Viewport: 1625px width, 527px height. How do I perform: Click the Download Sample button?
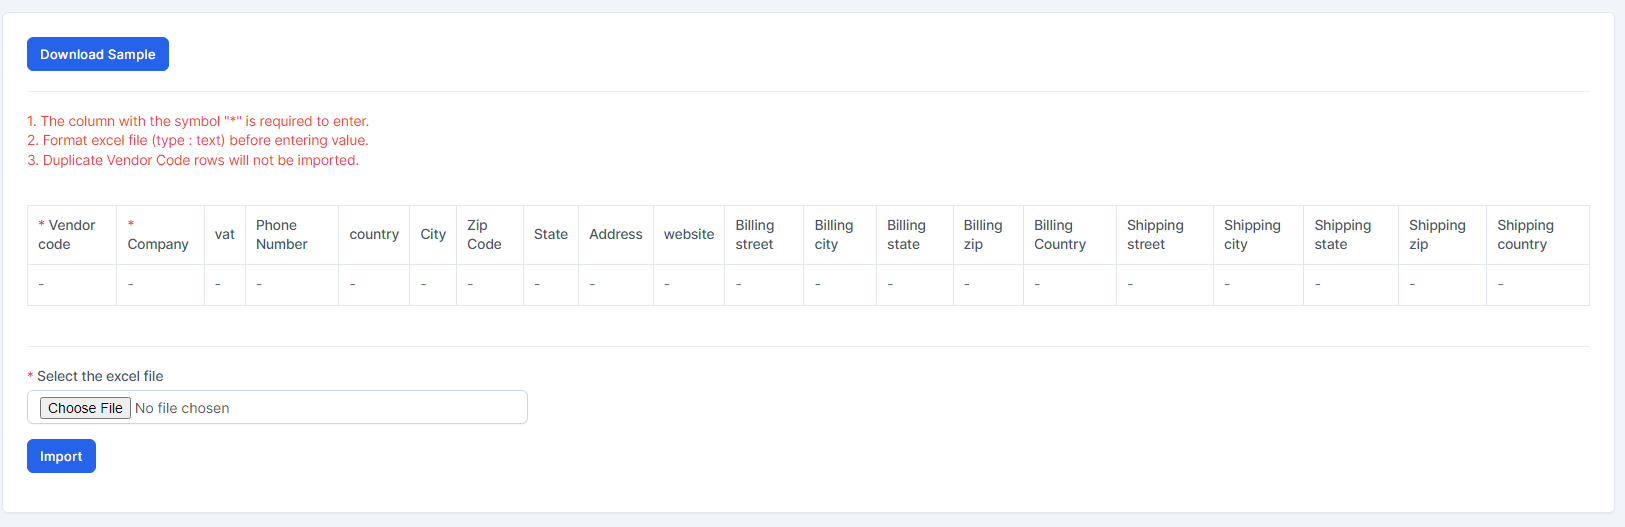[98, 54]
